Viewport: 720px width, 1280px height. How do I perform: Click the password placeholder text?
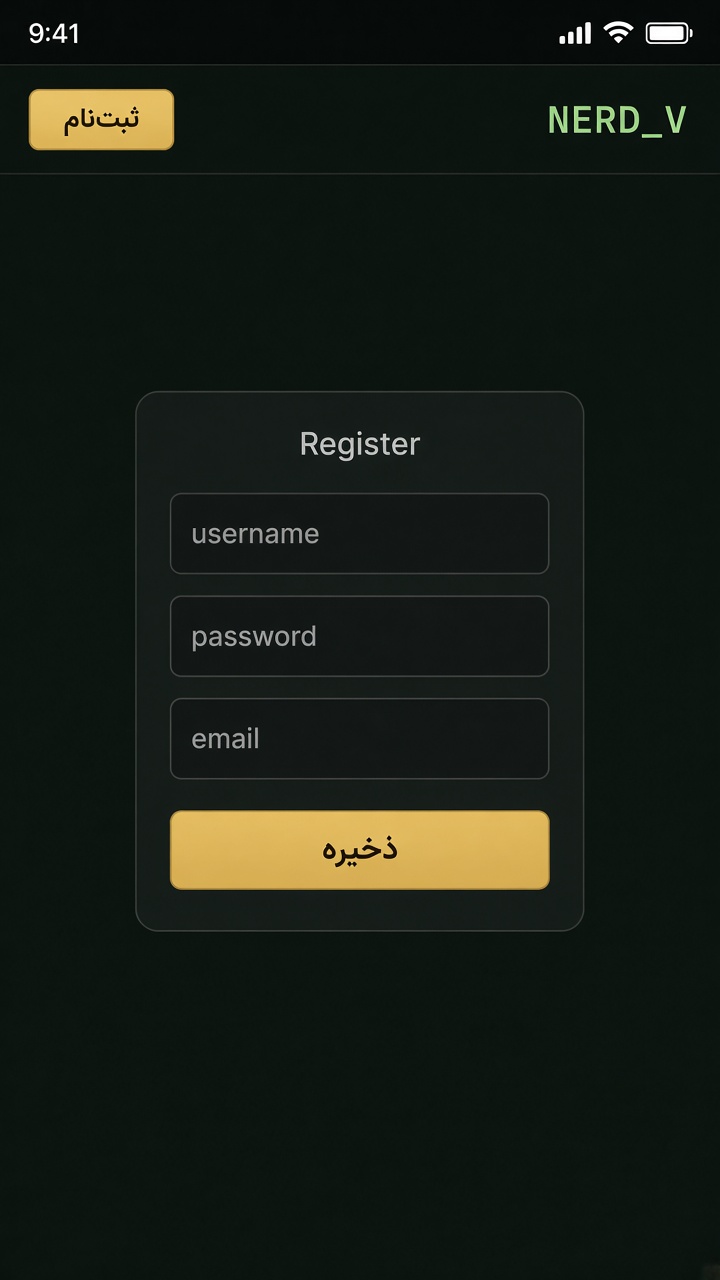tap(254, 637)
